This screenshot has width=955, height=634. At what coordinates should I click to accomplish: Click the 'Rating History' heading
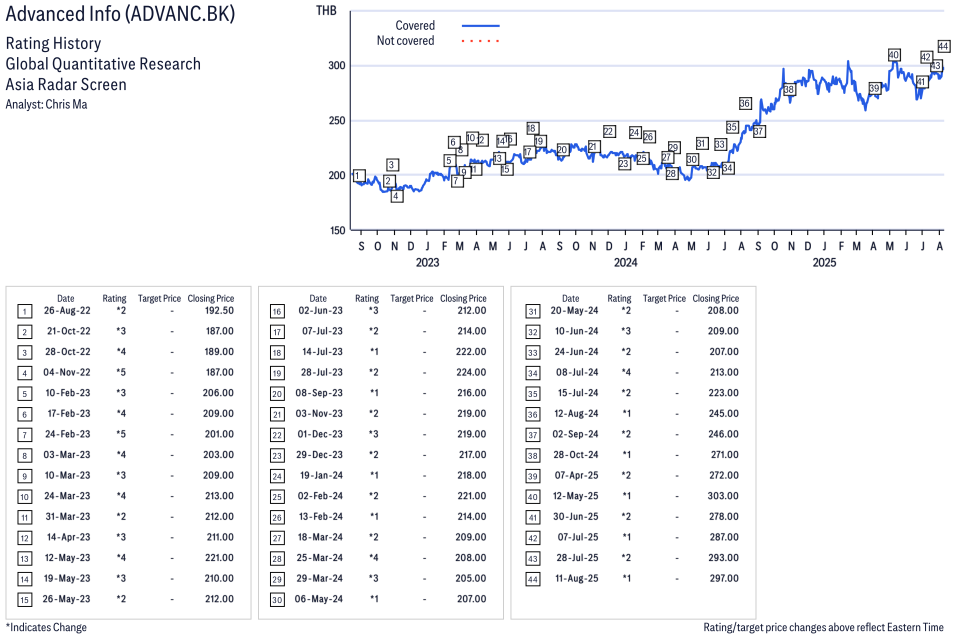[x=54, y=44]
